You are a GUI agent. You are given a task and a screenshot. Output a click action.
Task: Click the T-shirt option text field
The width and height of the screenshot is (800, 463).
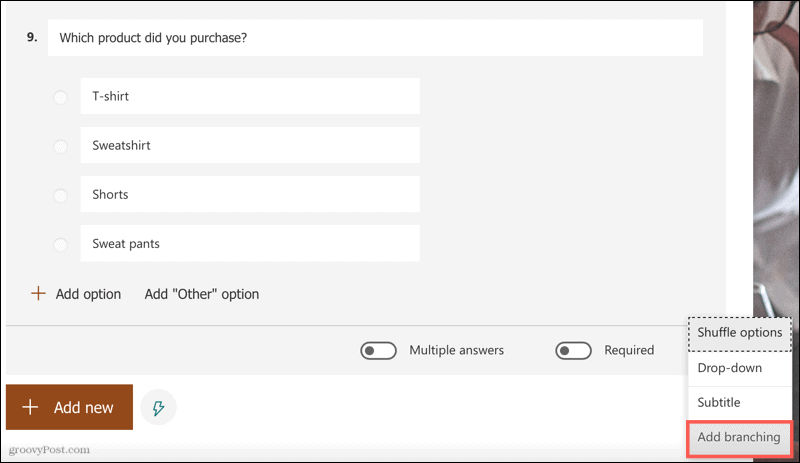click(250, 97)
